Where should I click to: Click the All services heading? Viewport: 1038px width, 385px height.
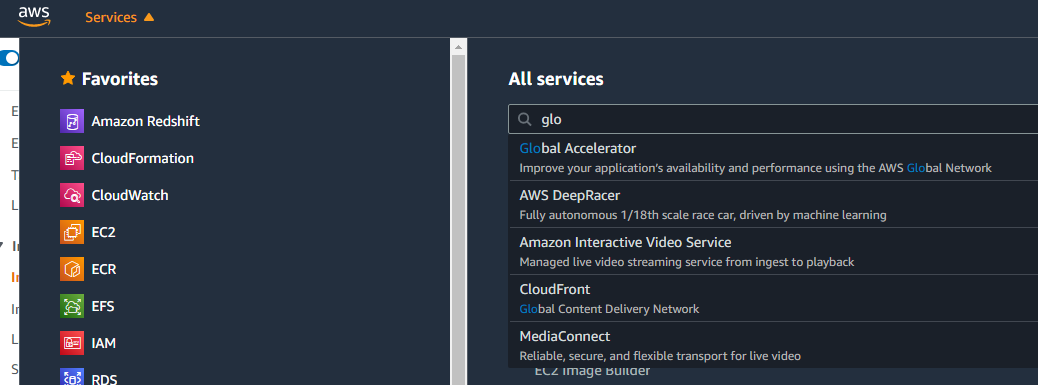coord(556,79)
